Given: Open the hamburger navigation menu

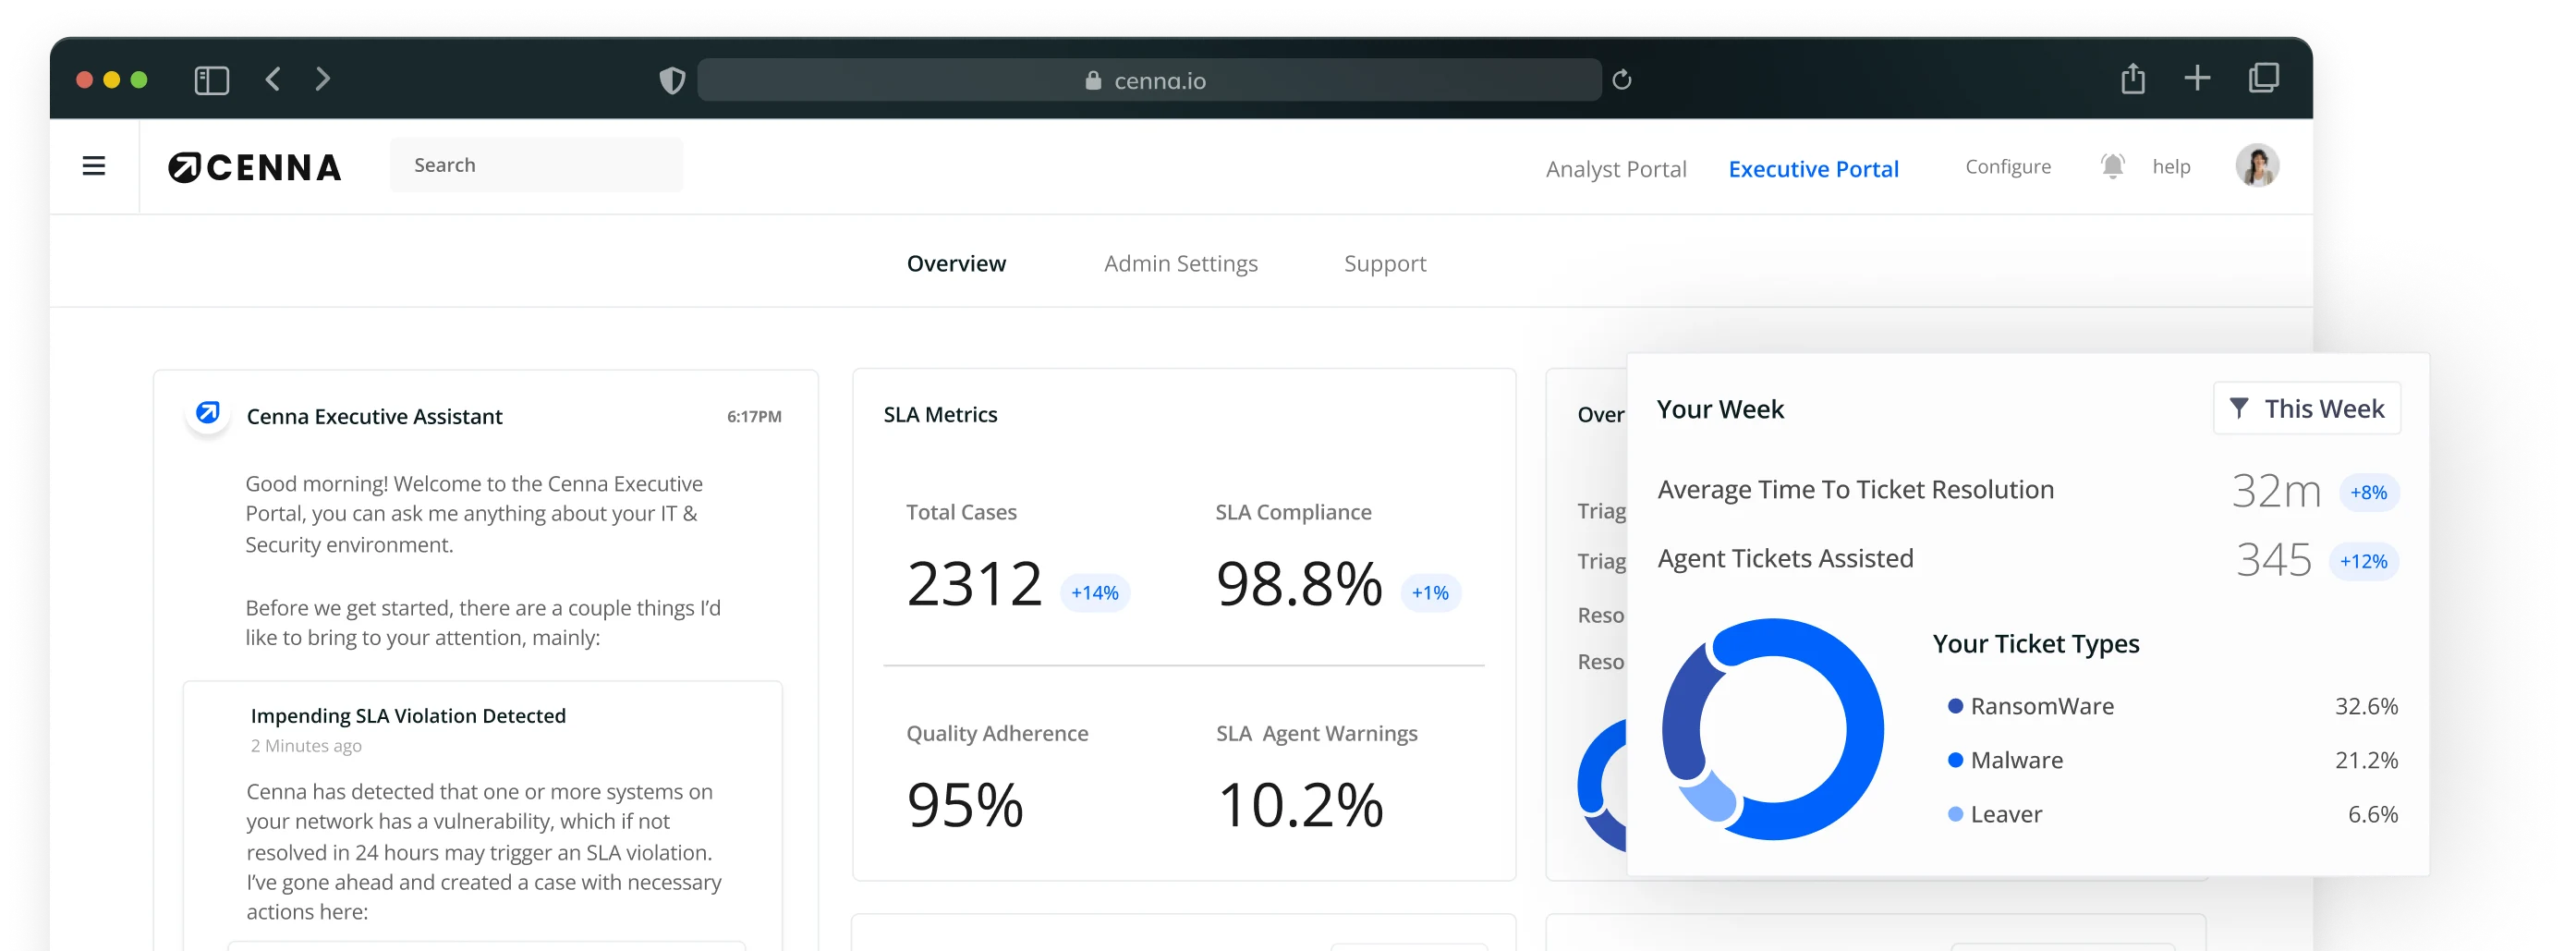Looking at the screenshot, I should pos(93,165).
